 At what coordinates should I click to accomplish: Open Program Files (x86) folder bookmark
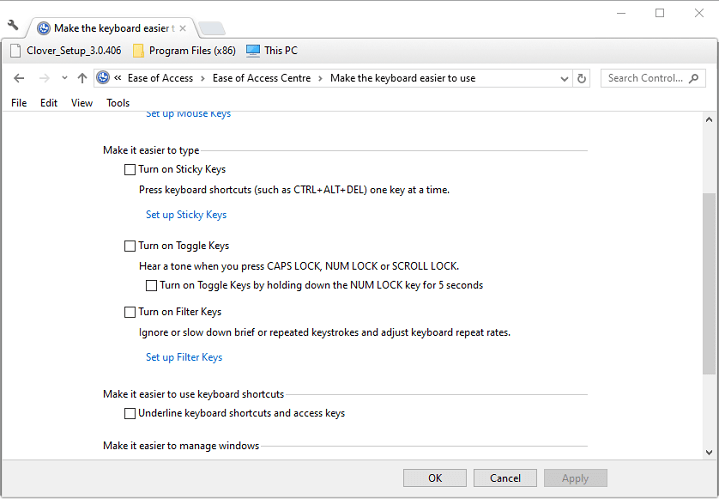185,51
